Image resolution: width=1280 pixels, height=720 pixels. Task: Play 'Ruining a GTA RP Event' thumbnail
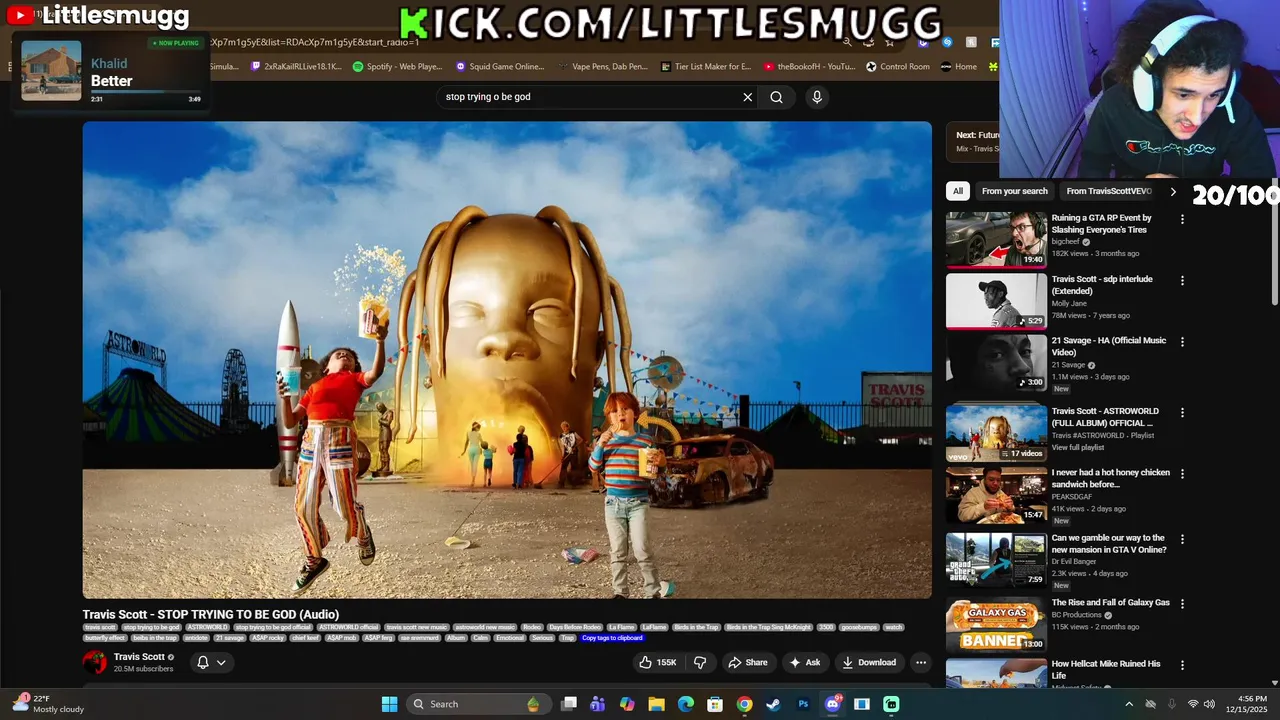[996, 239]
